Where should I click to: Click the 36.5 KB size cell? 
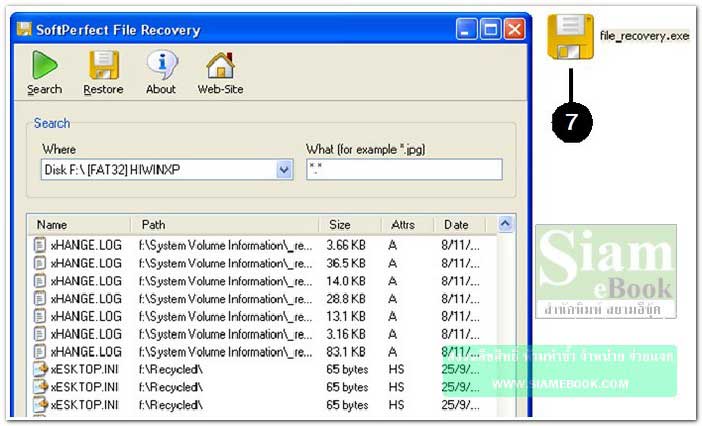coord(346,263)
